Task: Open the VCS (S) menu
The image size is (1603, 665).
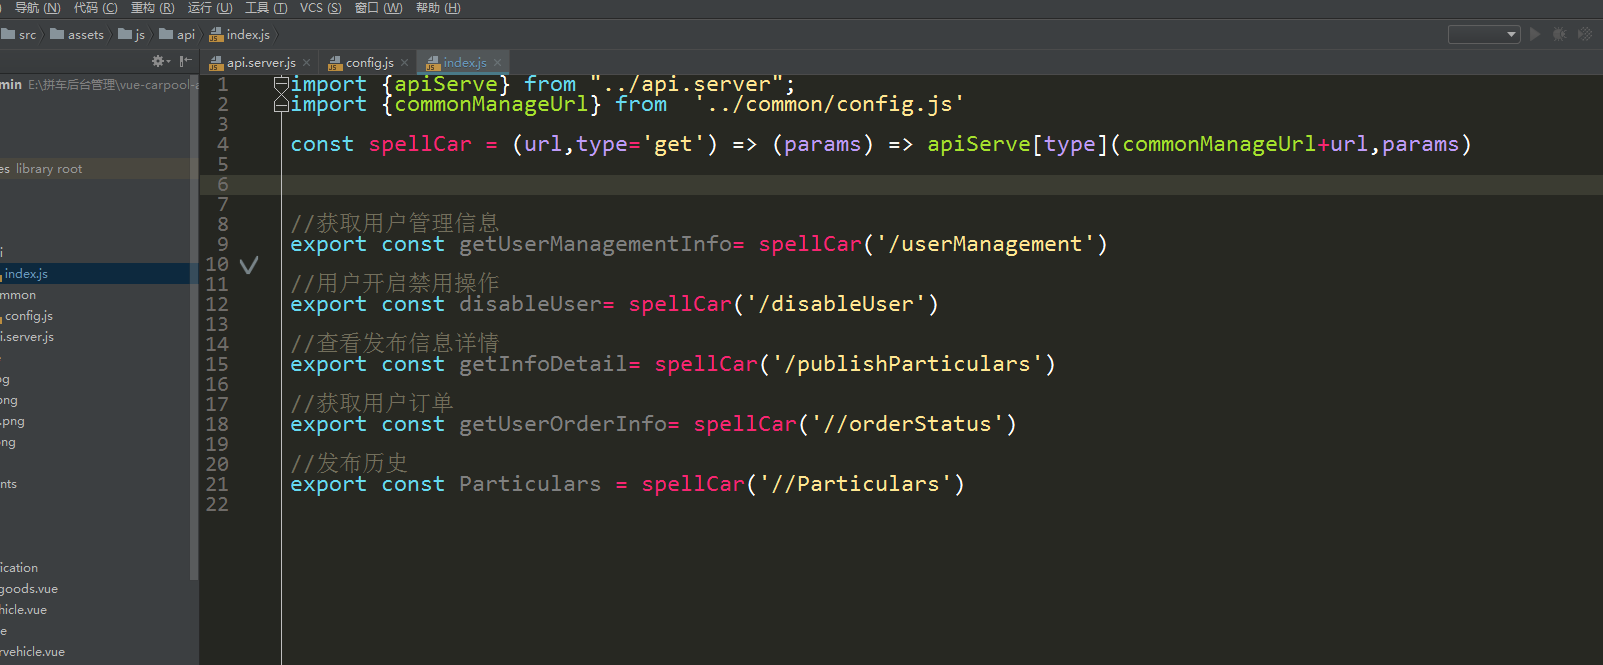Action: coord(320,8)
